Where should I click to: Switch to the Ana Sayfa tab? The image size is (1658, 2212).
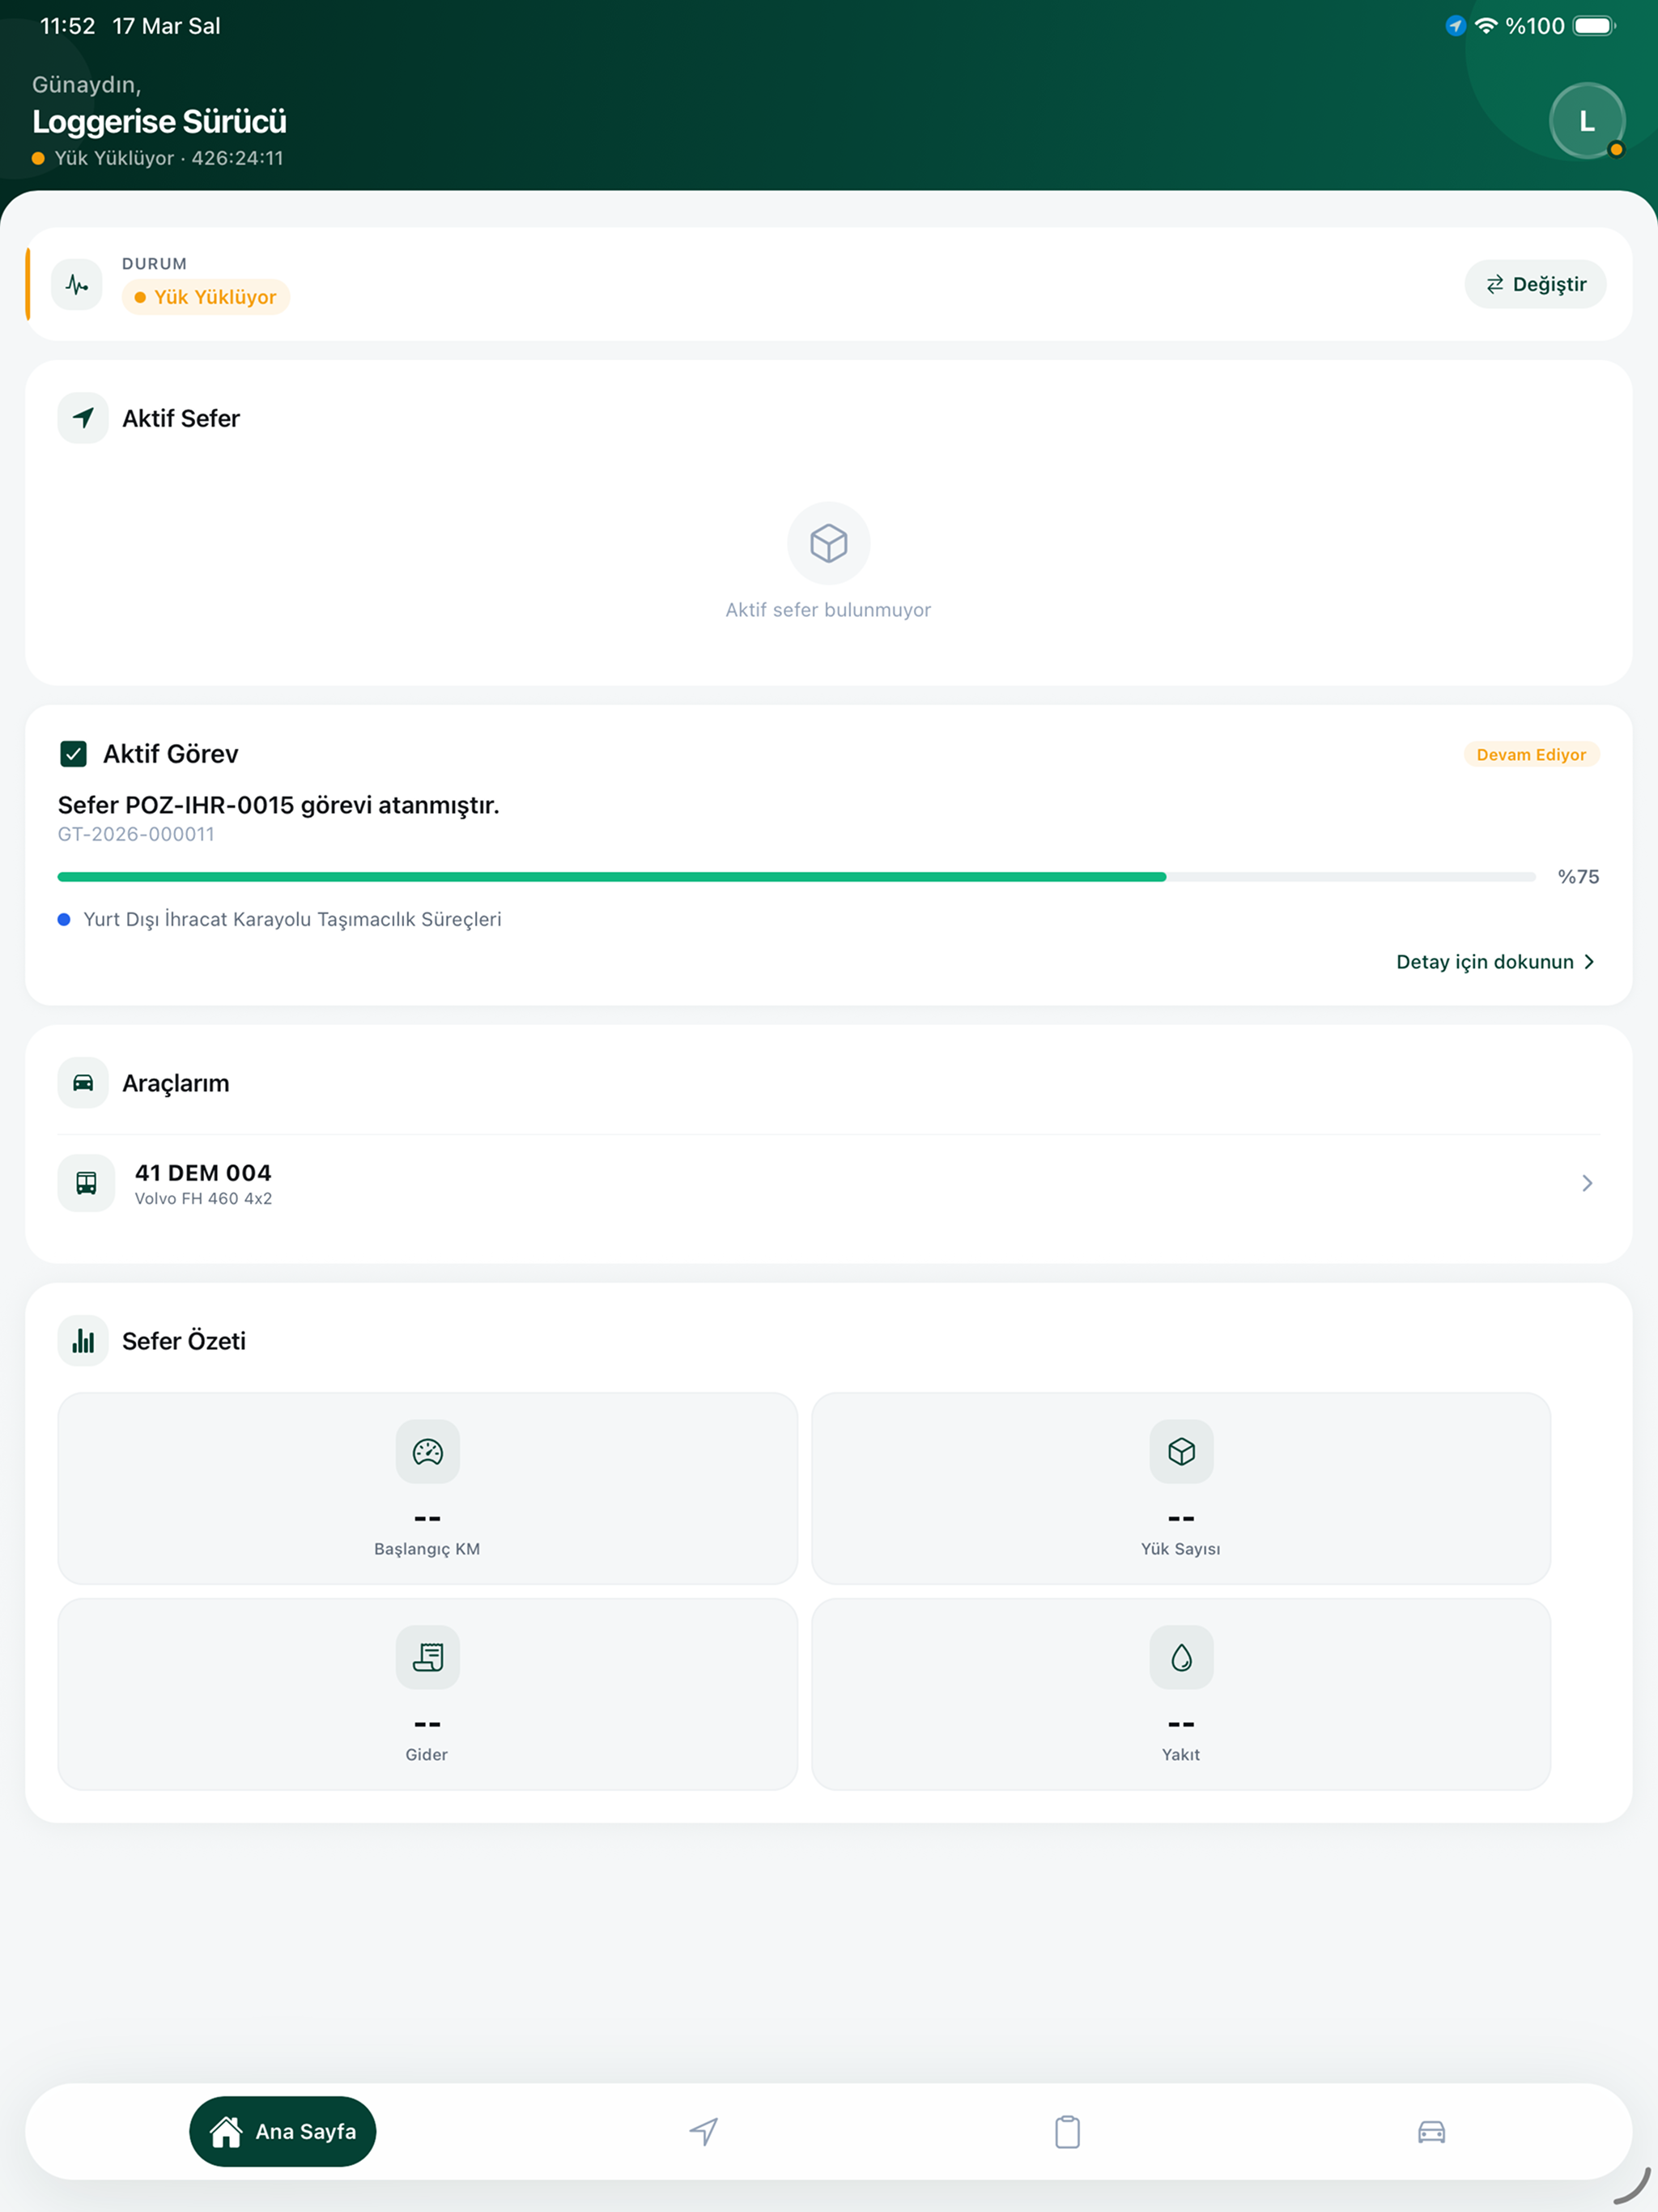(283, 2131)
